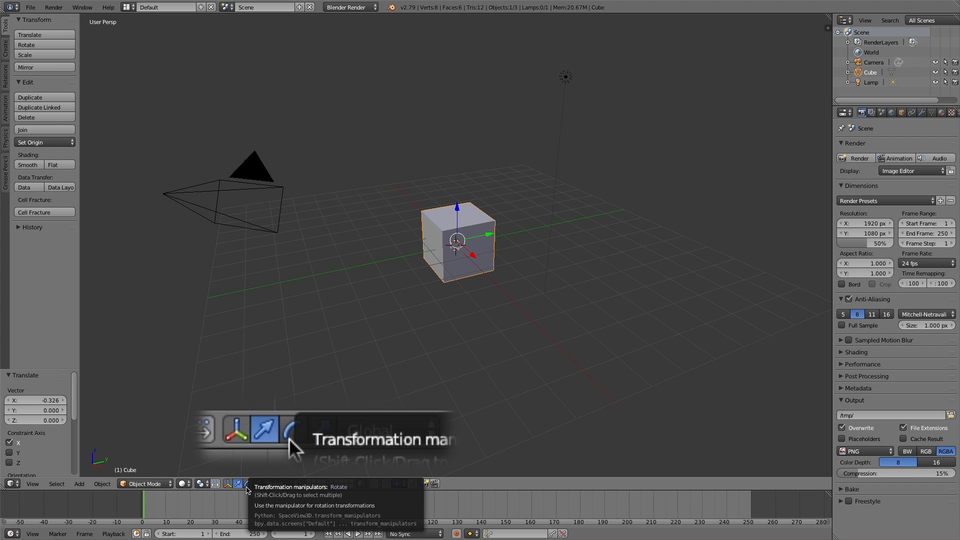Delete the Default screen layout with X icon
The width and height of the screenshot is (960, 540).
[x=211, y=7]
